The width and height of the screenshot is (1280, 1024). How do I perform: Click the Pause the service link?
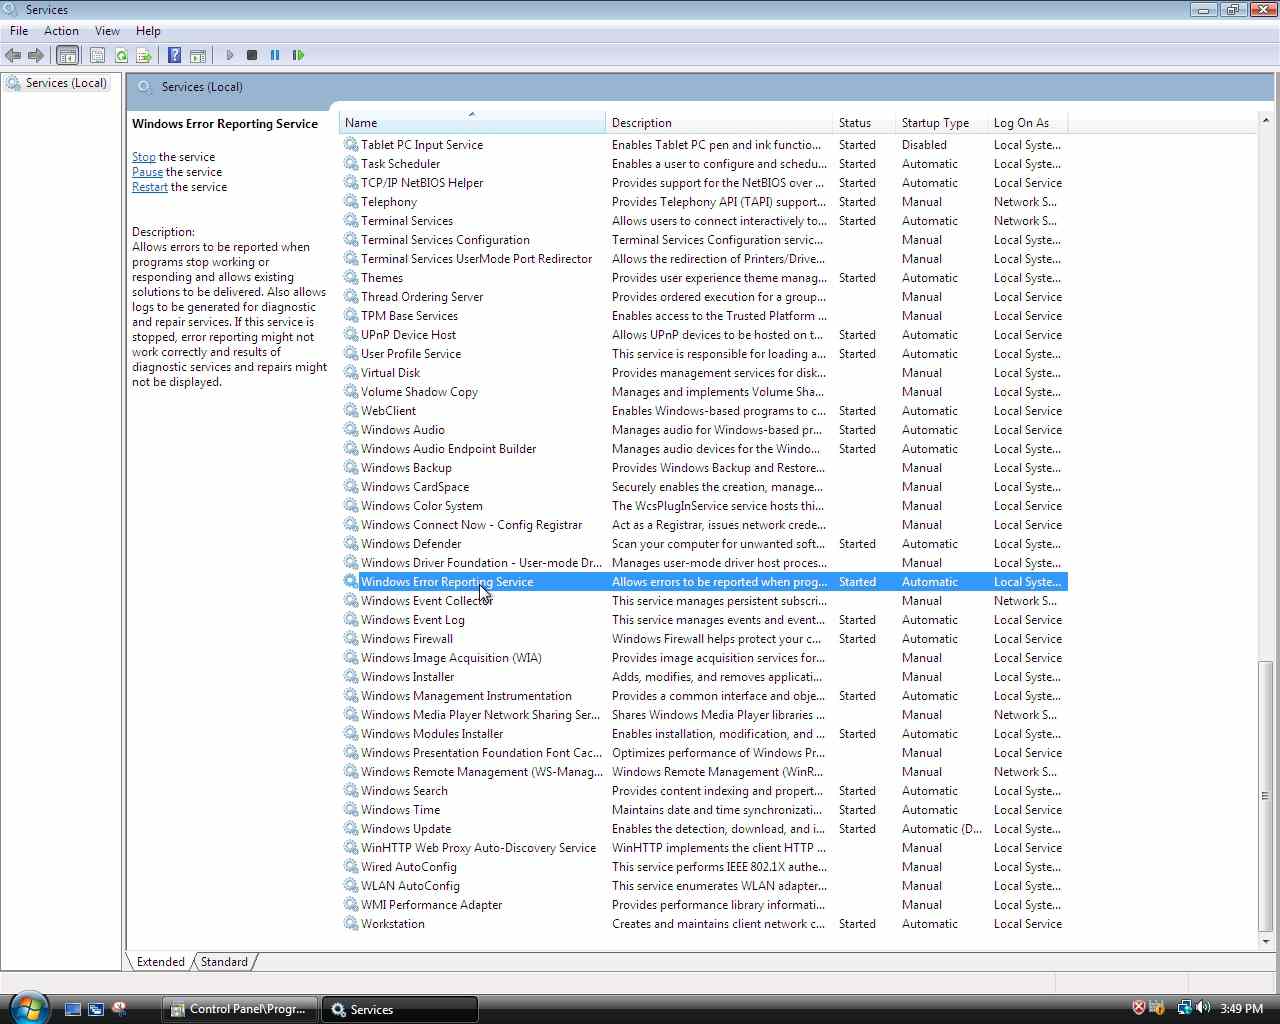click(147, 172)
